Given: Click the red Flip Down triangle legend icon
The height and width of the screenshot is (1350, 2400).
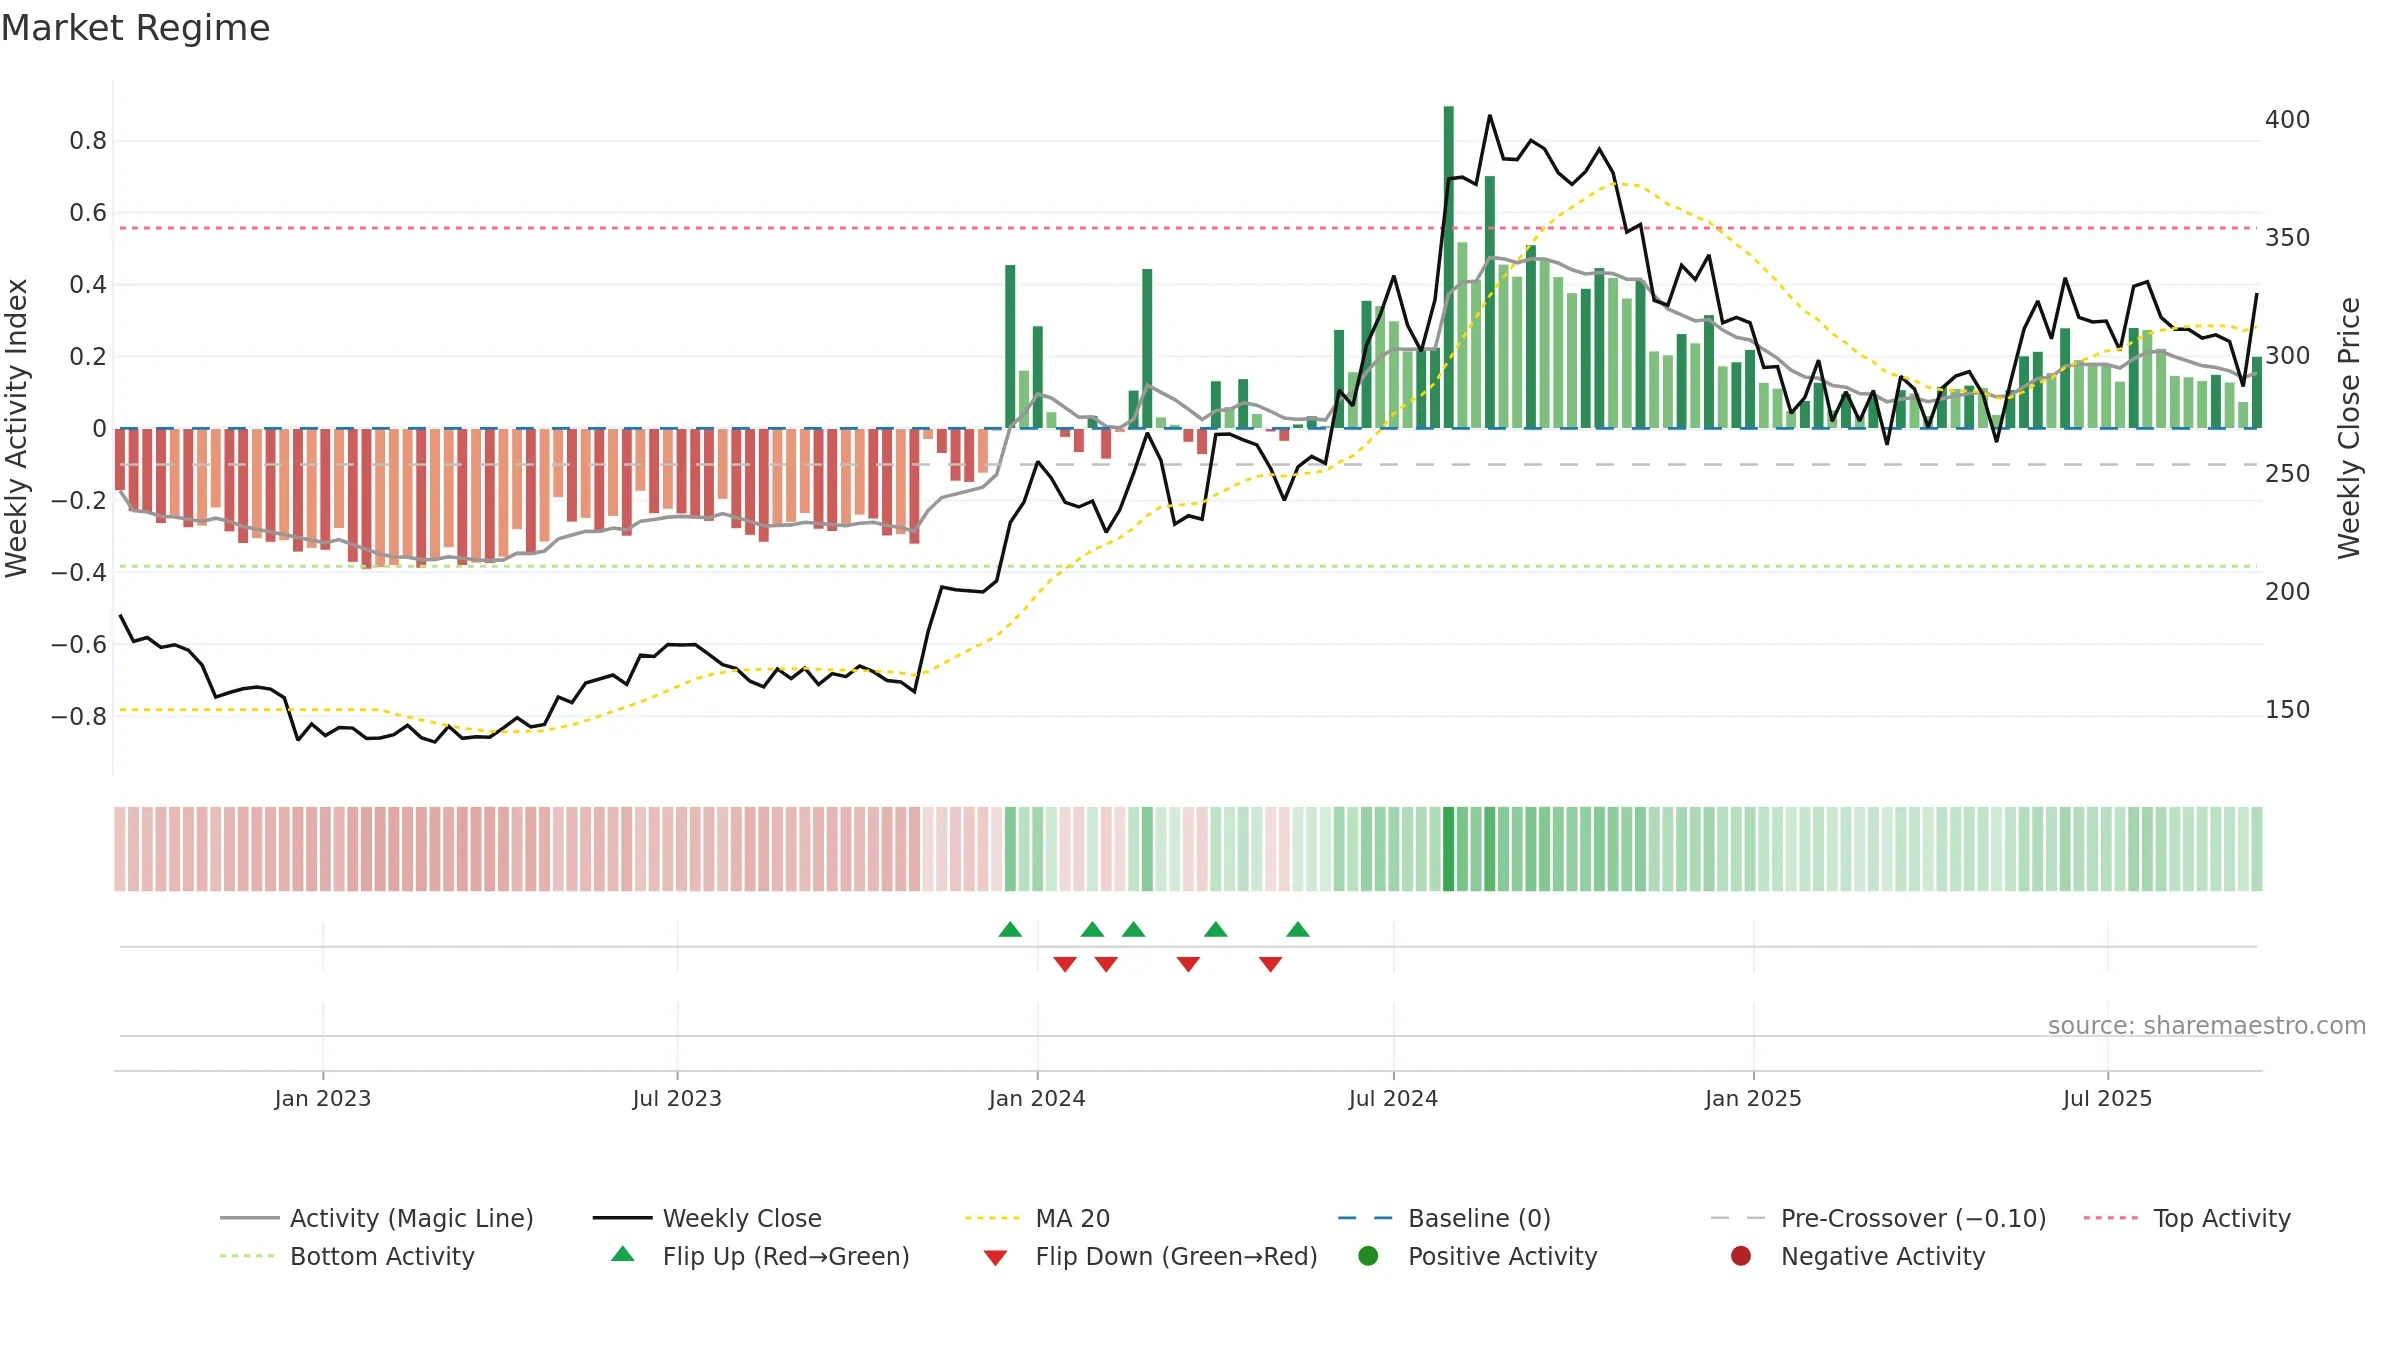Looking at the screenshot, I should (995, 1258).
